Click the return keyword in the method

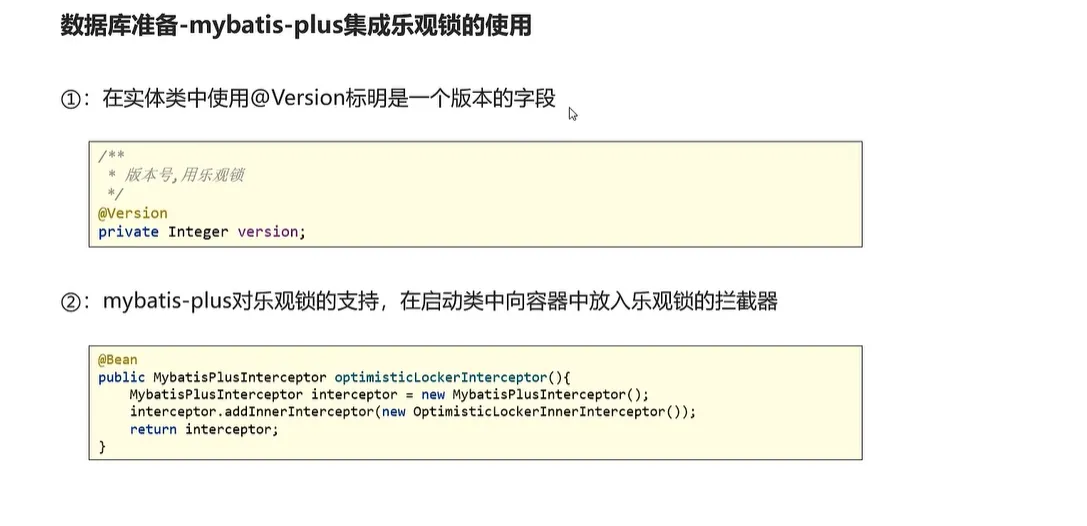(153, 429)
